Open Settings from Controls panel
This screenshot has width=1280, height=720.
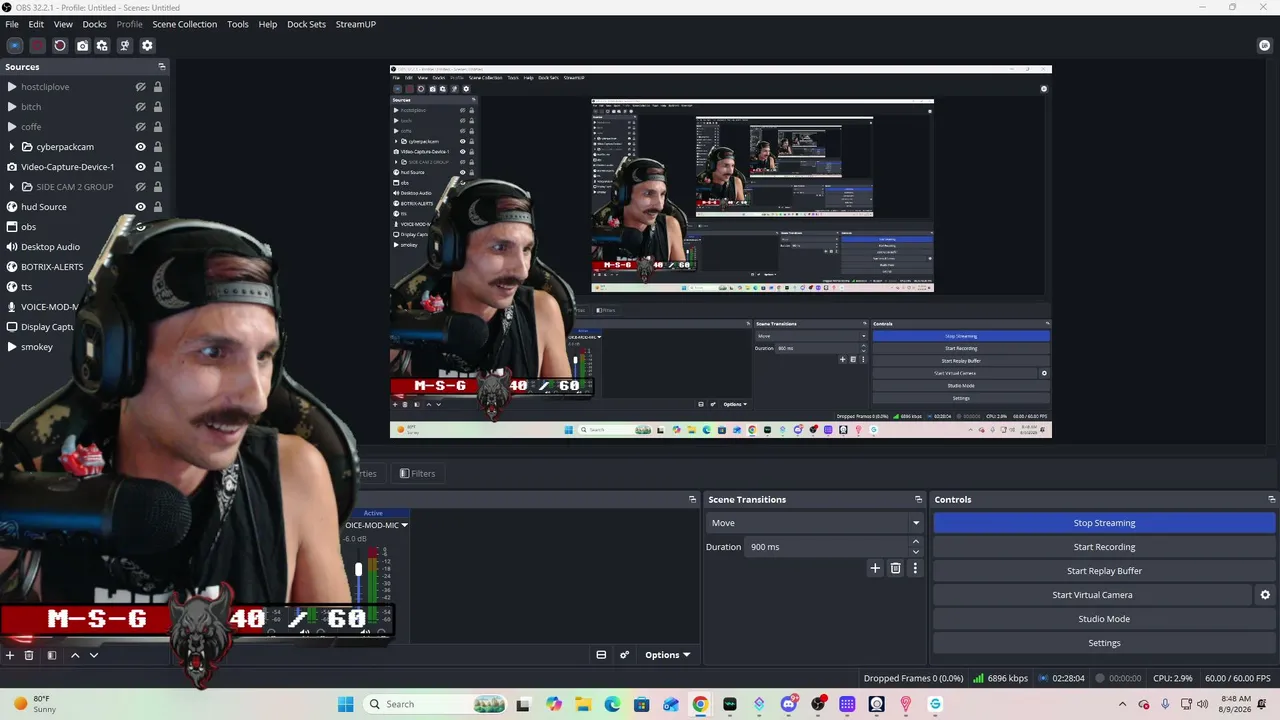(x=1104, y=643)
